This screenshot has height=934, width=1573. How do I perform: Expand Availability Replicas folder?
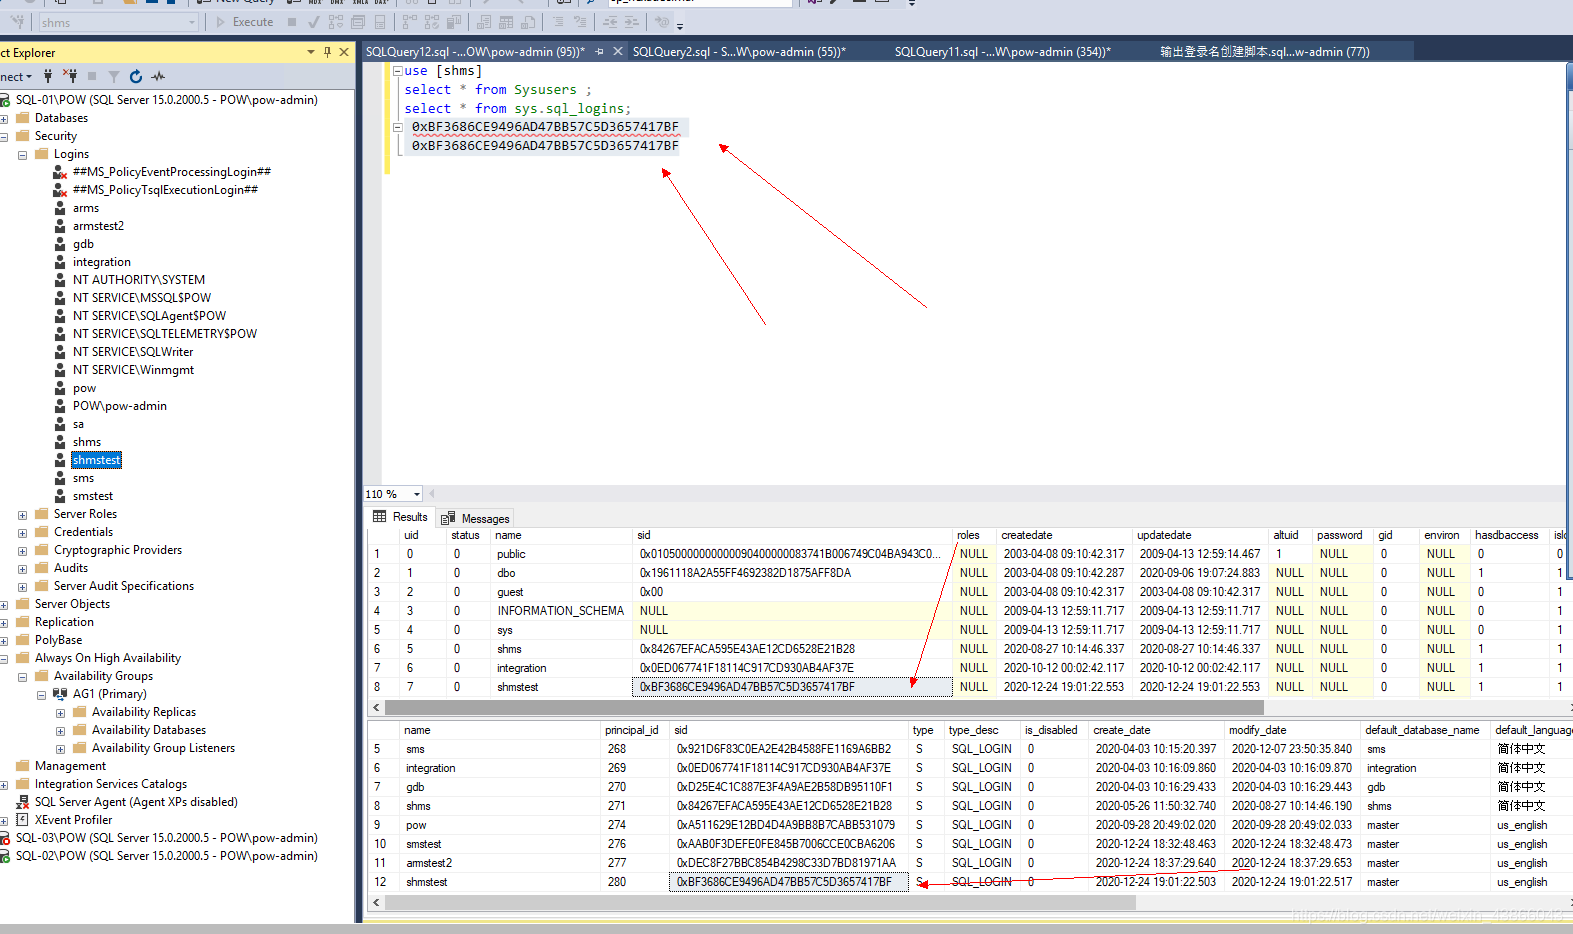(x=60, y=712)
